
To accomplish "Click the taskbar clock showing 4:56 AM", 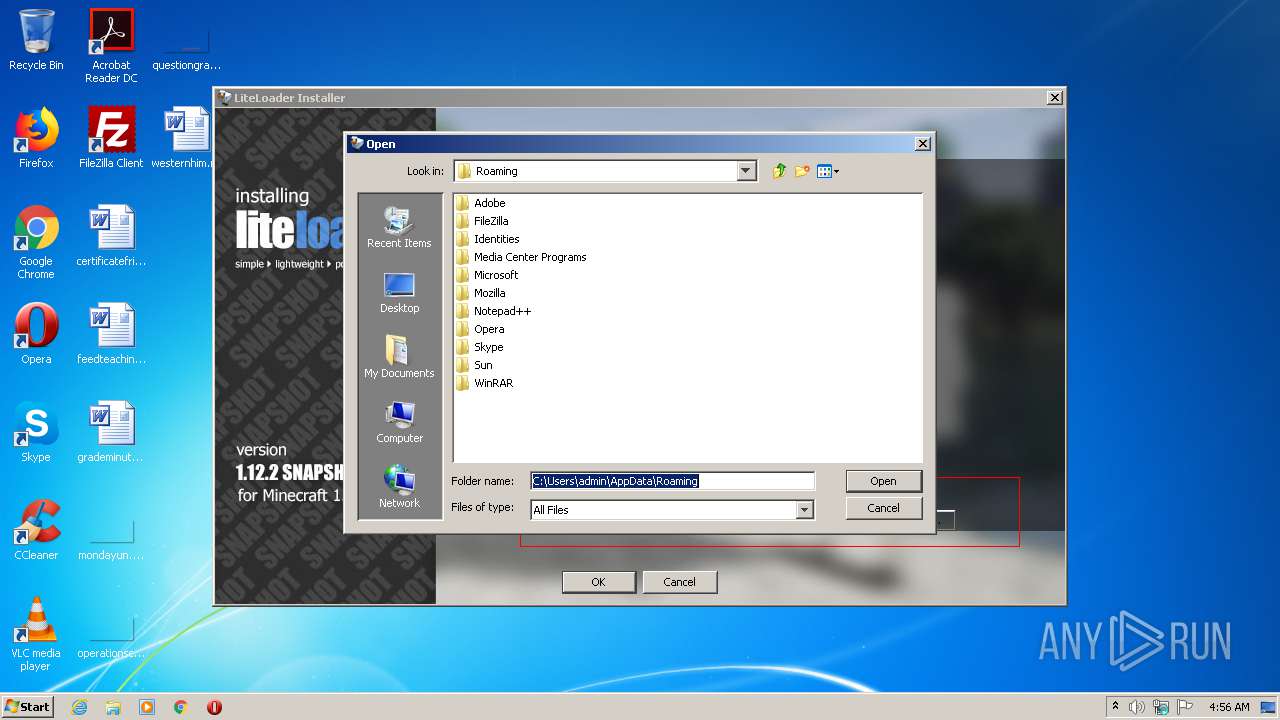I will [1229, 707].
